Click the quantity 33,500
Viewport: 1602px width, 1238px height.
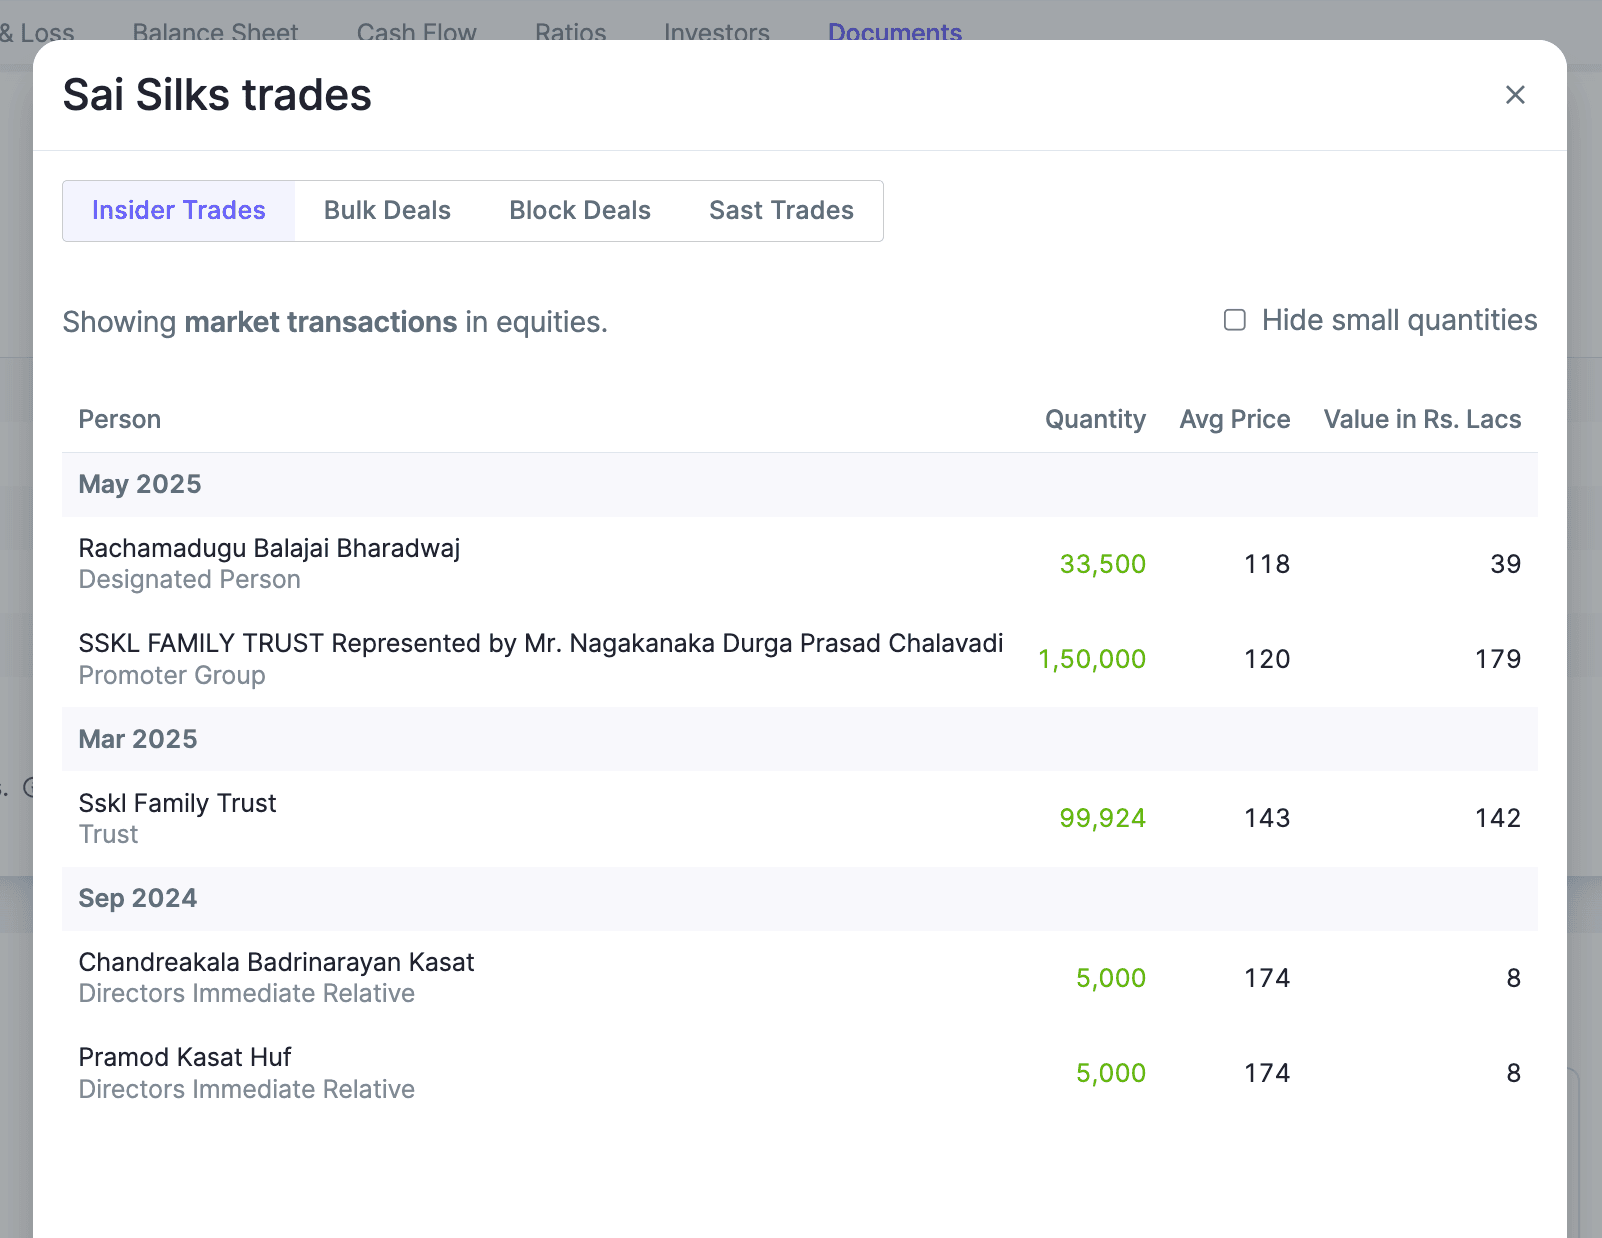coord(1102,564)
